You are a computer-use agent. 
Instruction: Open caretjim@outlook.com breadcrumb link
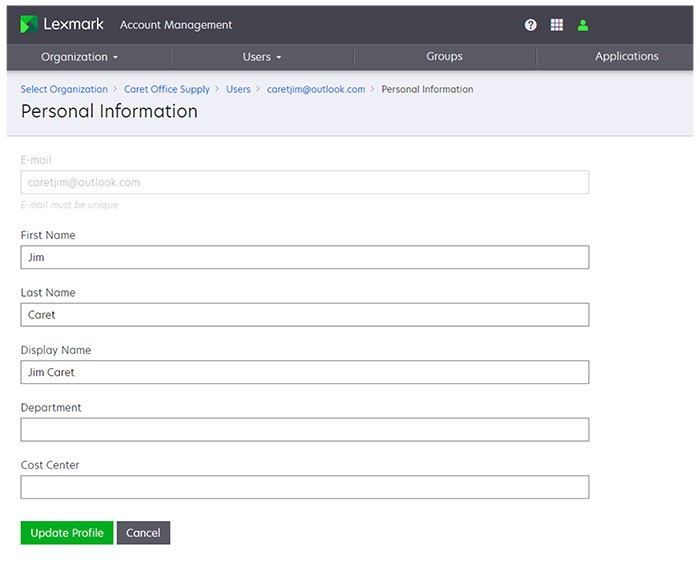(316, 89)
